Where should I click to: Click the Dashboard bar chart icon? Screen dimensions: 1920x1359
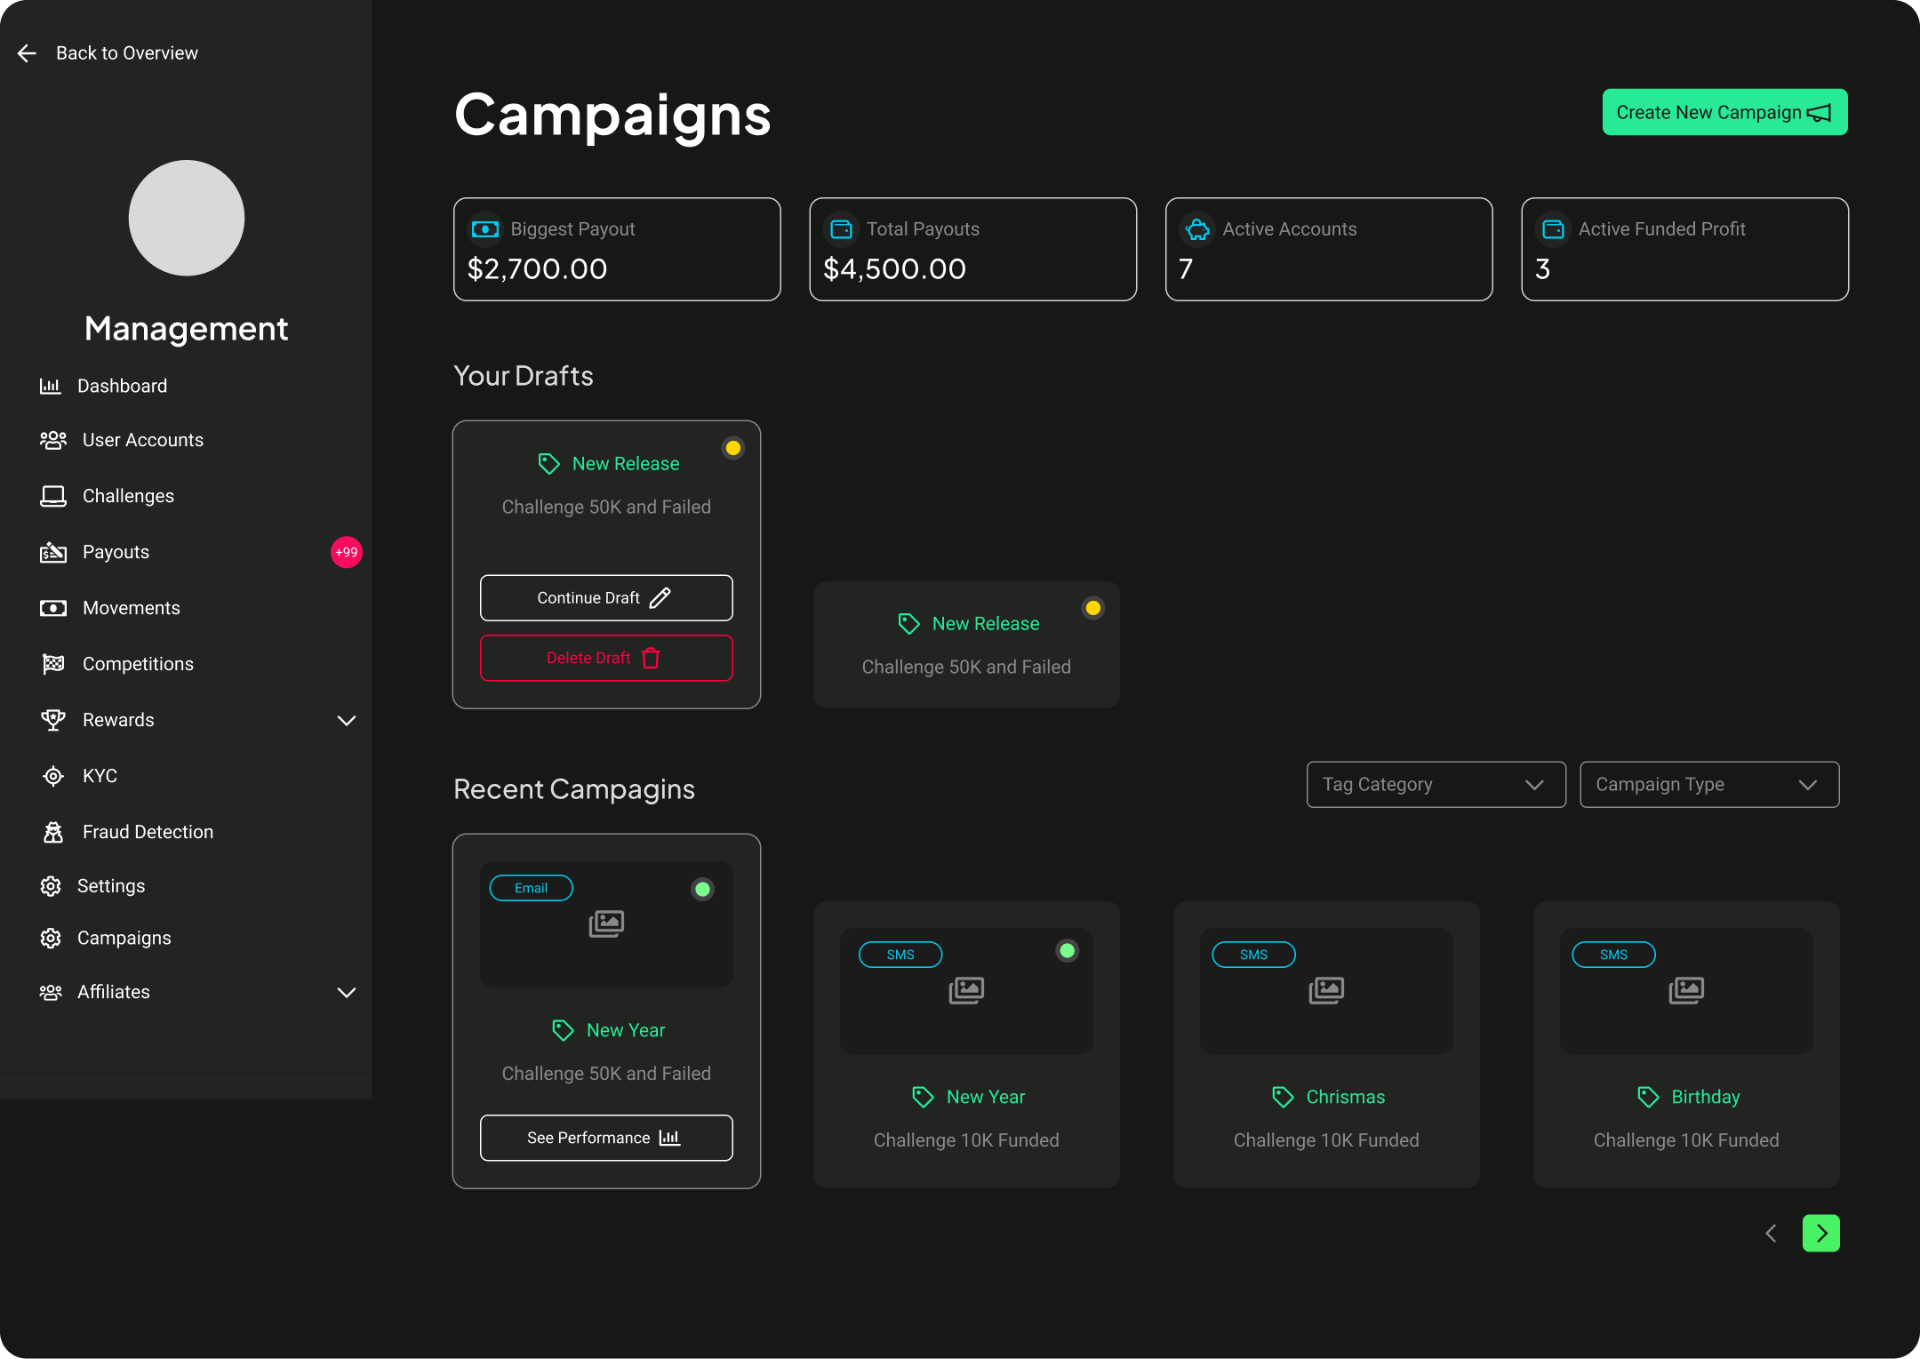(x=50, y=386)
